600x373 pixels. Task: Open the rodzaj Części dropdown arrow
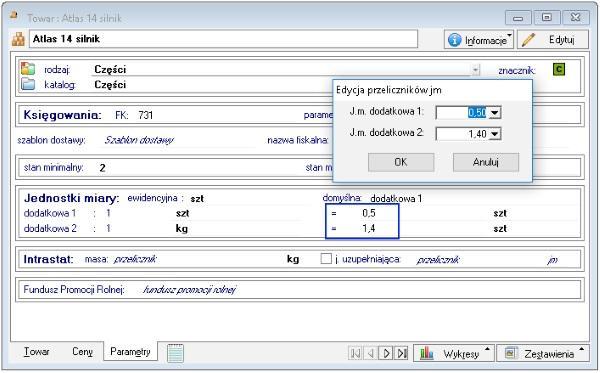tap(475, 70)
